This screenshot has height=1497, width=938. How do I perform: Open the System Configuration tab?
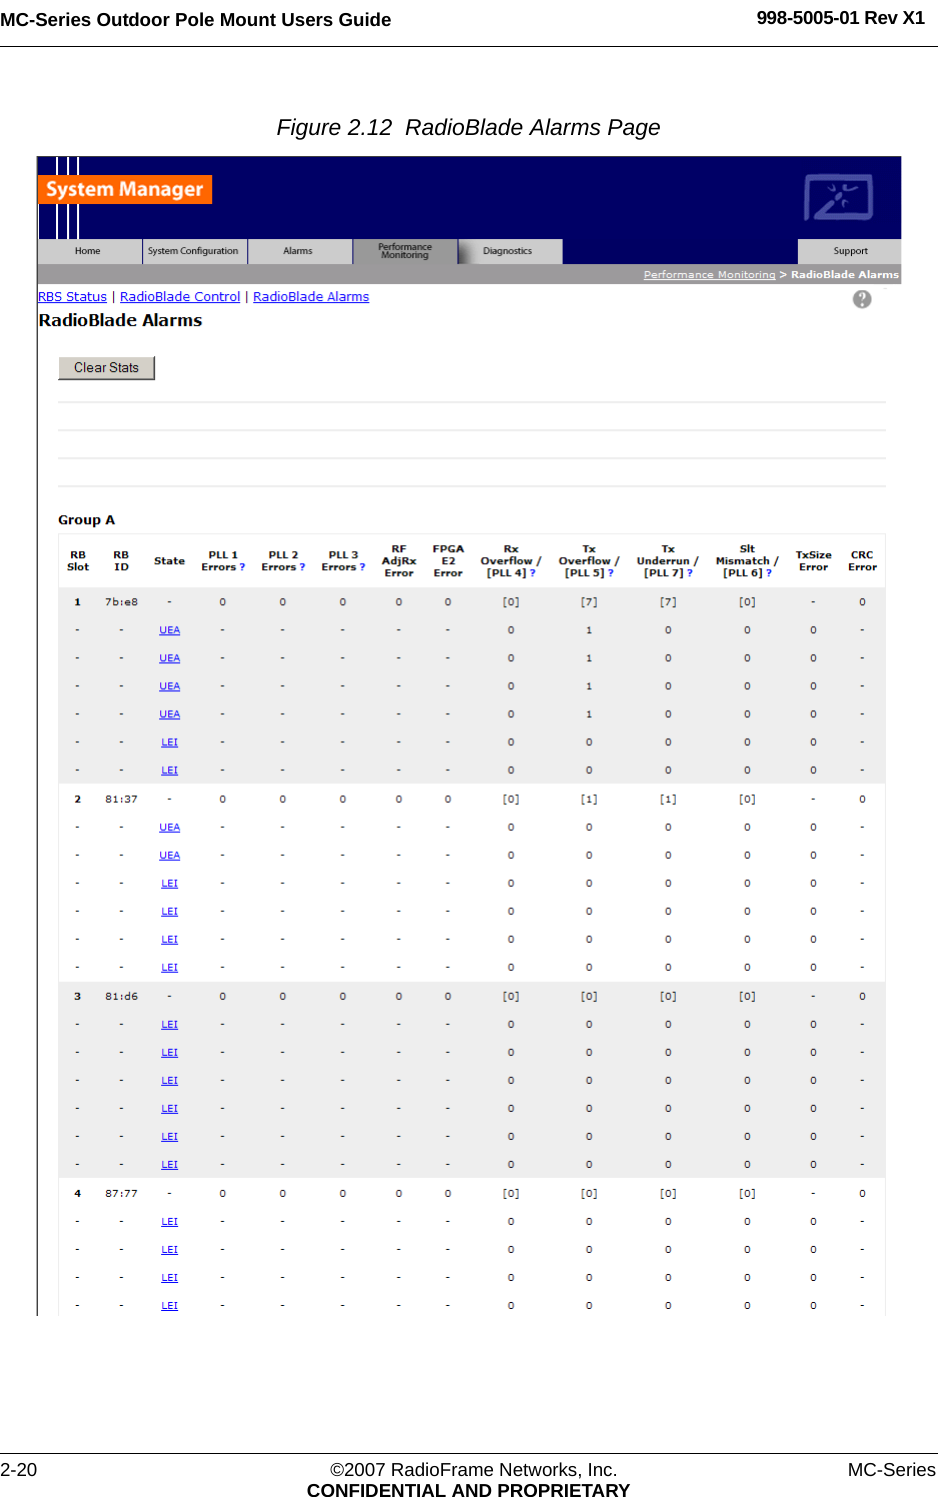click(x=193, y=251)
